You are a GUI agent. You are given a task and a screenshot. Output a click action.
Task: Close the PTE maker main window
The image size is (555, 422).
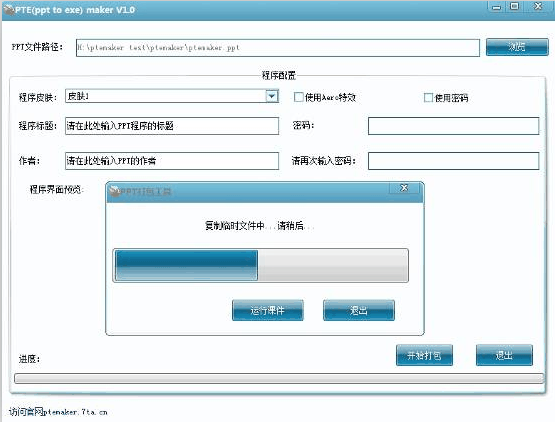tap(538, 6)
